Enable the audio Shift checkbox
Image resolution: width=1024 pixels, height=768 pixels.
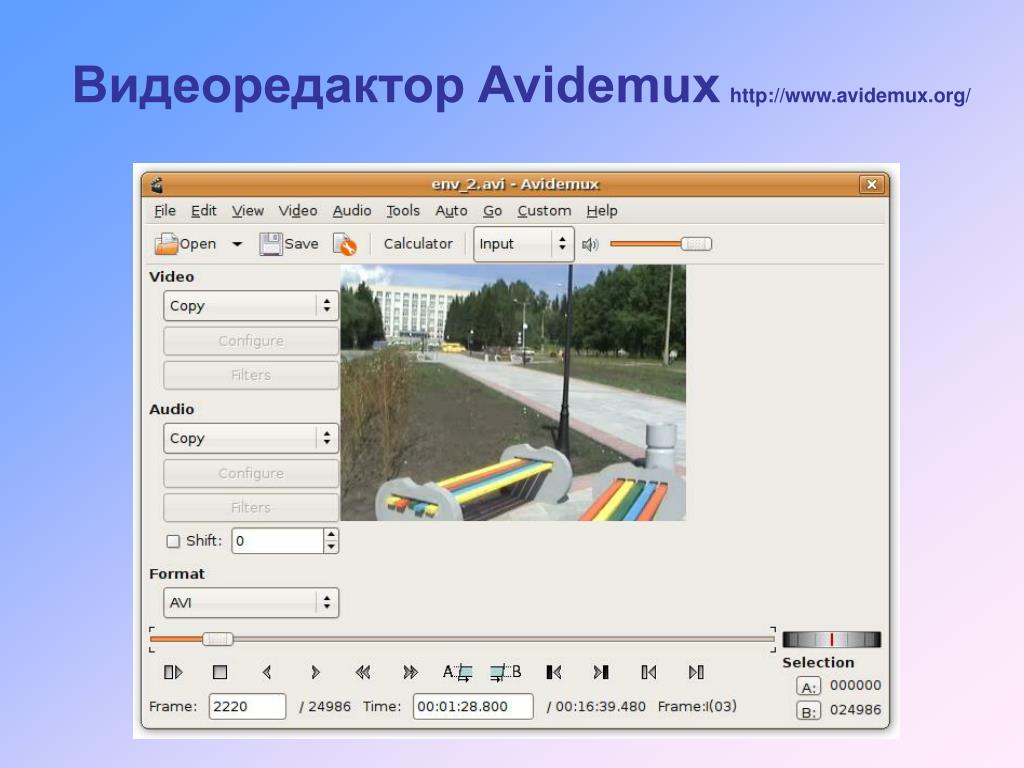(173, 541)
